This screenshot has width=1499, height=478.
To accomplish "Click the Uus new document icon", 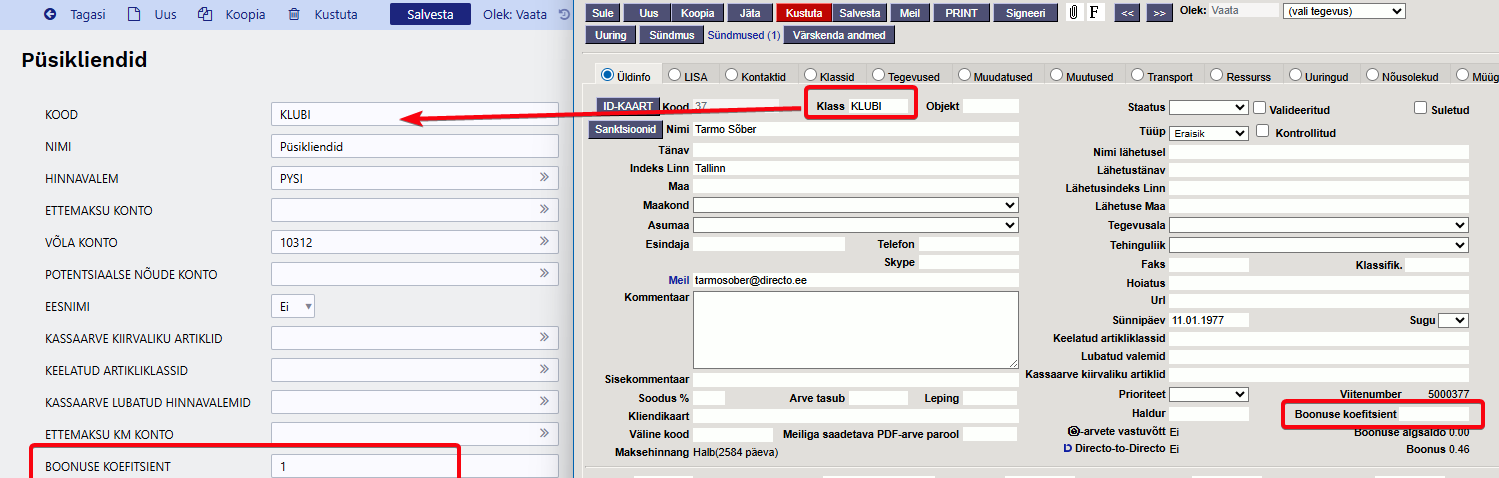I will 134,15.
